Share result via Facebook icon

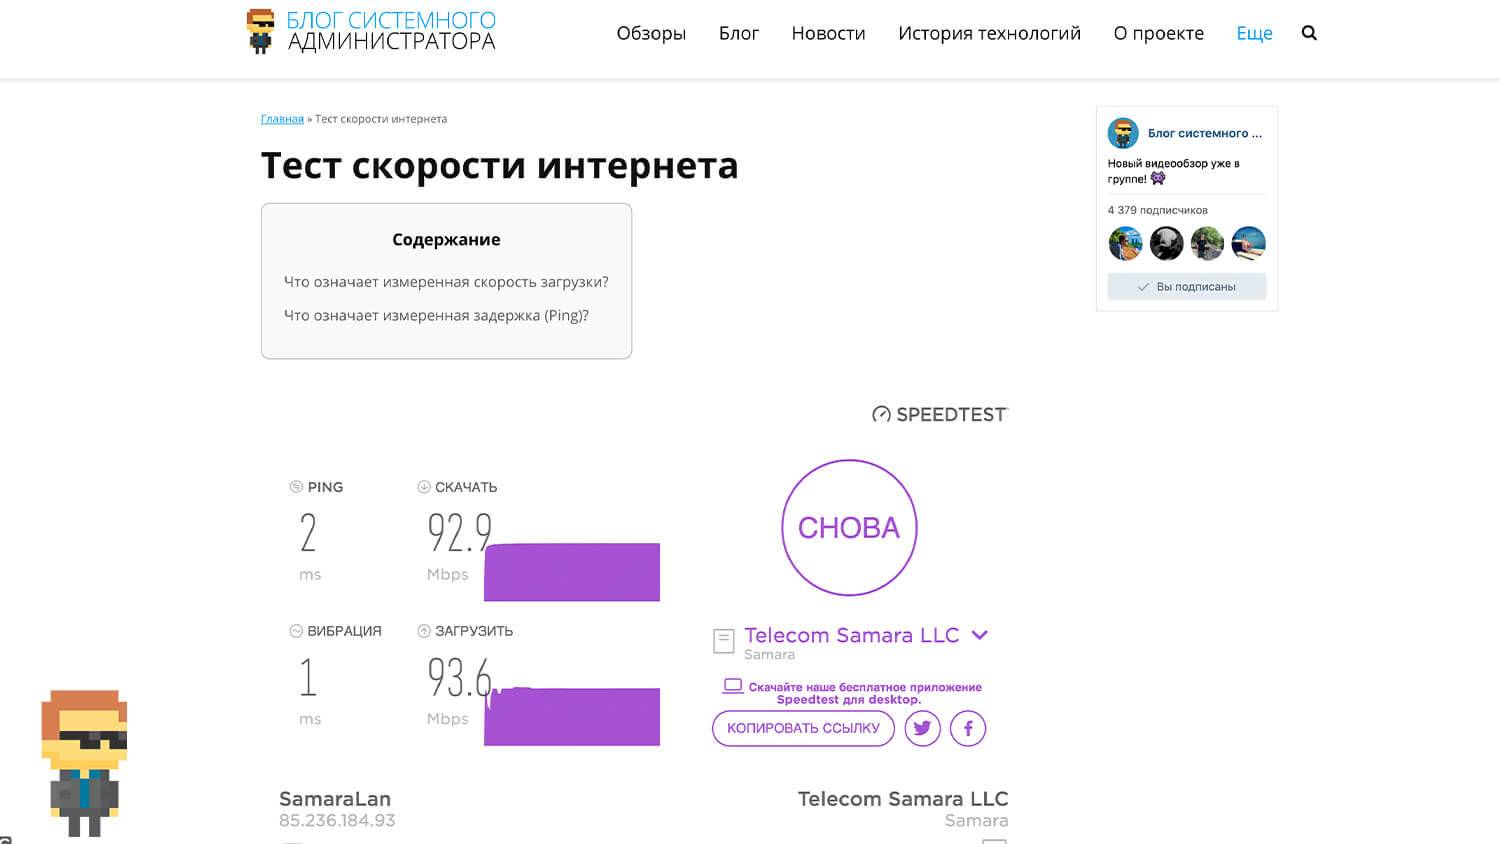[968, 728]
